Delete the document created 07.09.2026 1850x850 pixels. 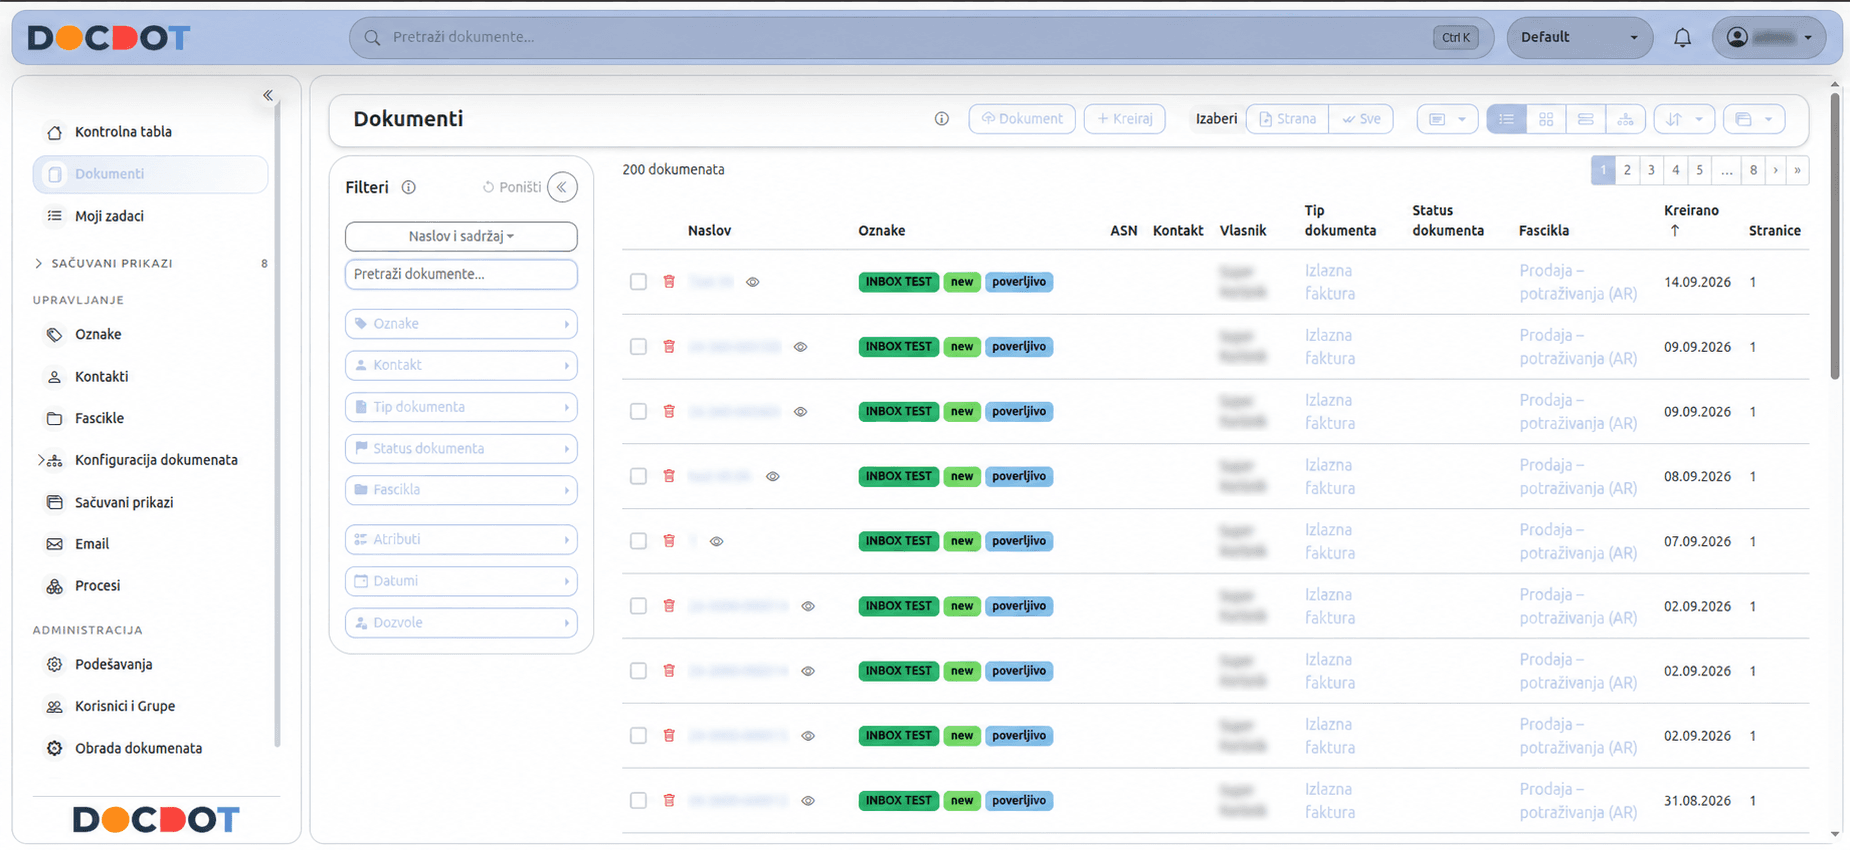669,541
